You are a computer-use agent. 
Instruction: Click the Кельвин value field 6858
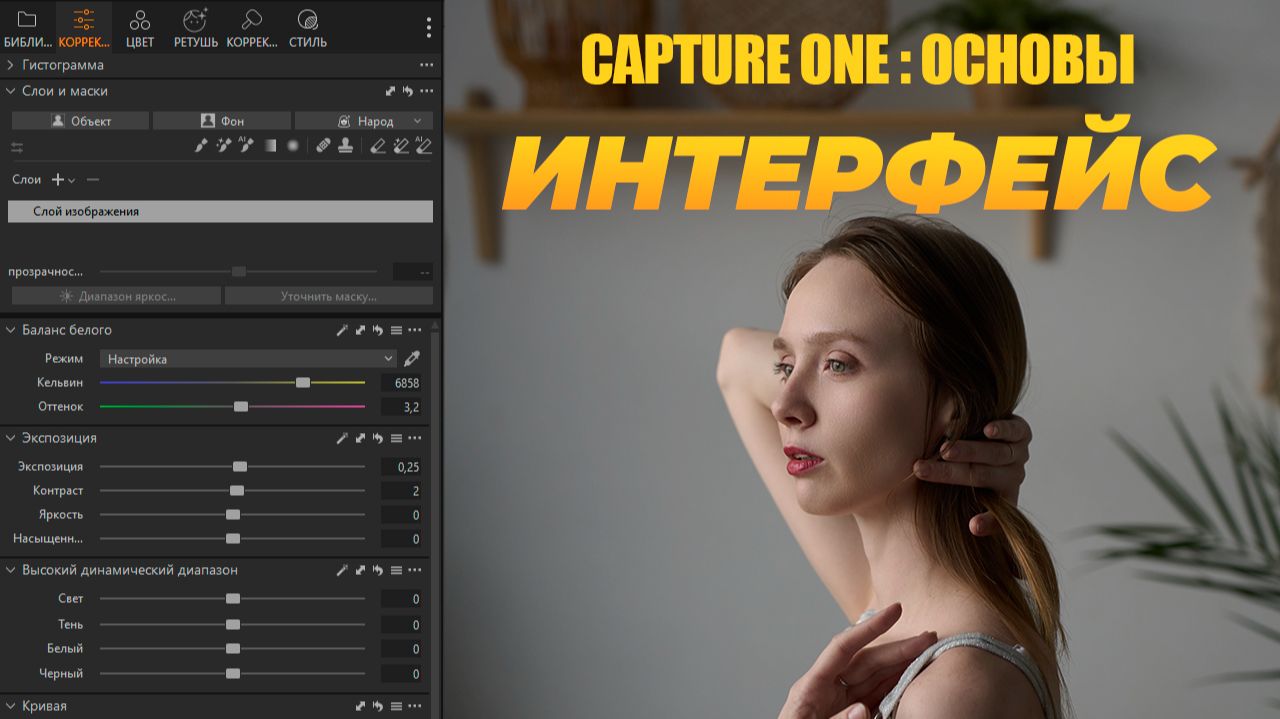pos(401,383)
